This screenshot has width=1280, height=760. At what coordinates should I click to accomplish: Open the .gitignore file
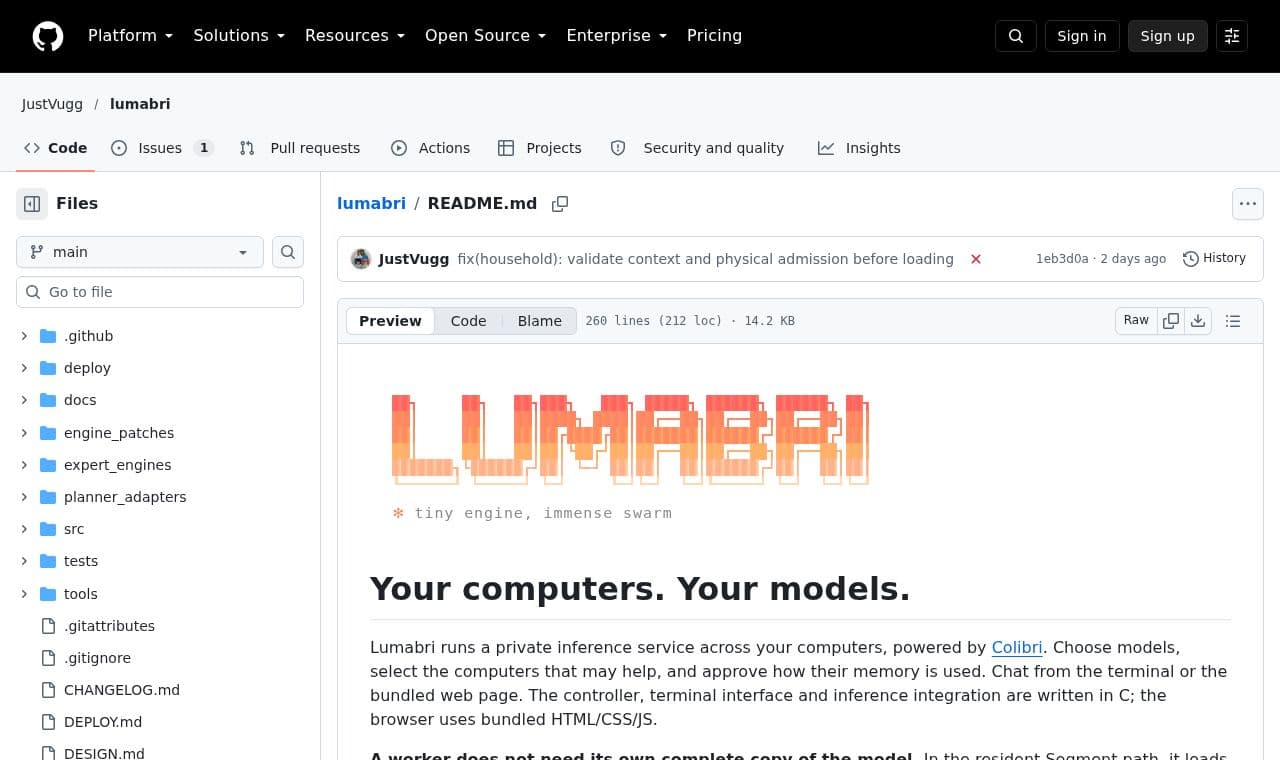point(97,658)
